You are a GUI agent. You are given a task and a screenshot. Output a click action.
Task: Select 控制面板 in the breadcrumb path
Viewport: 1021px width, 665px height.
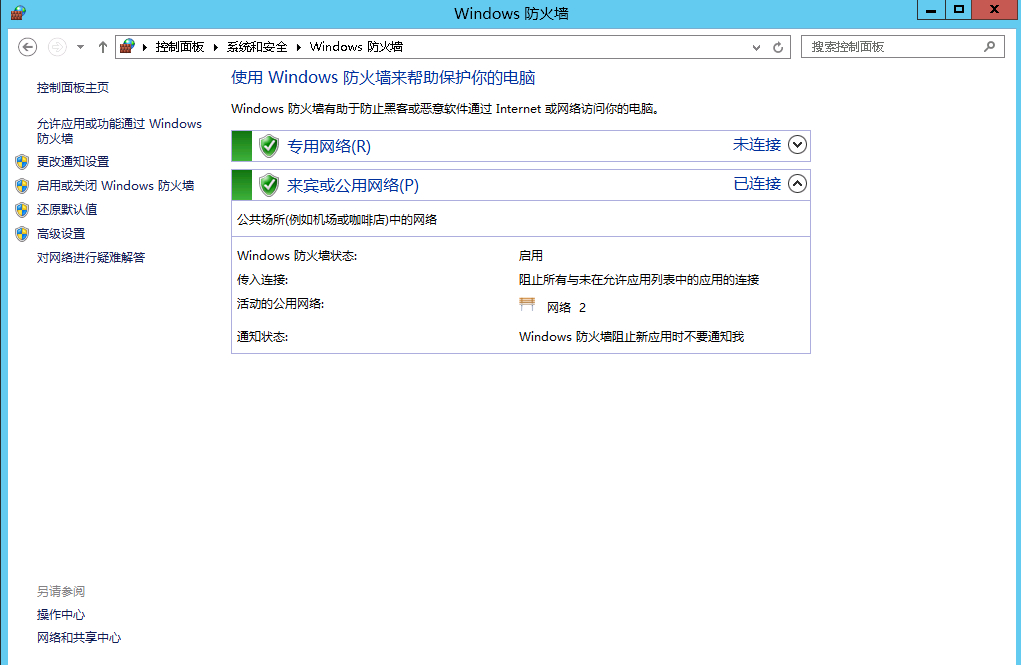[180, 47]
